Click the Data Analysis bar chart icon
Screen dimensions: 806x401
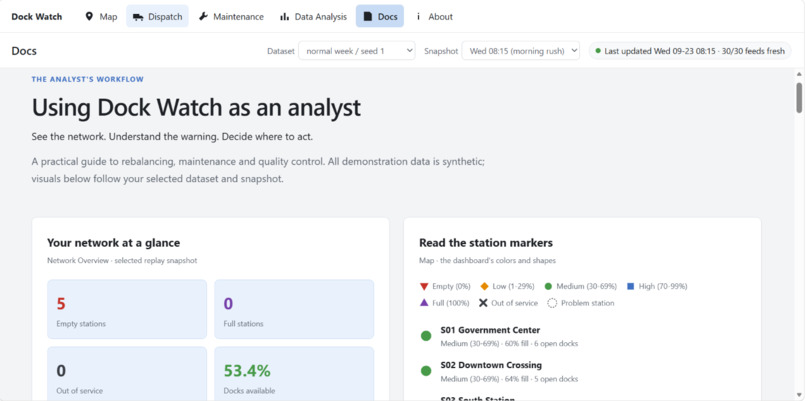coord(284,16)
